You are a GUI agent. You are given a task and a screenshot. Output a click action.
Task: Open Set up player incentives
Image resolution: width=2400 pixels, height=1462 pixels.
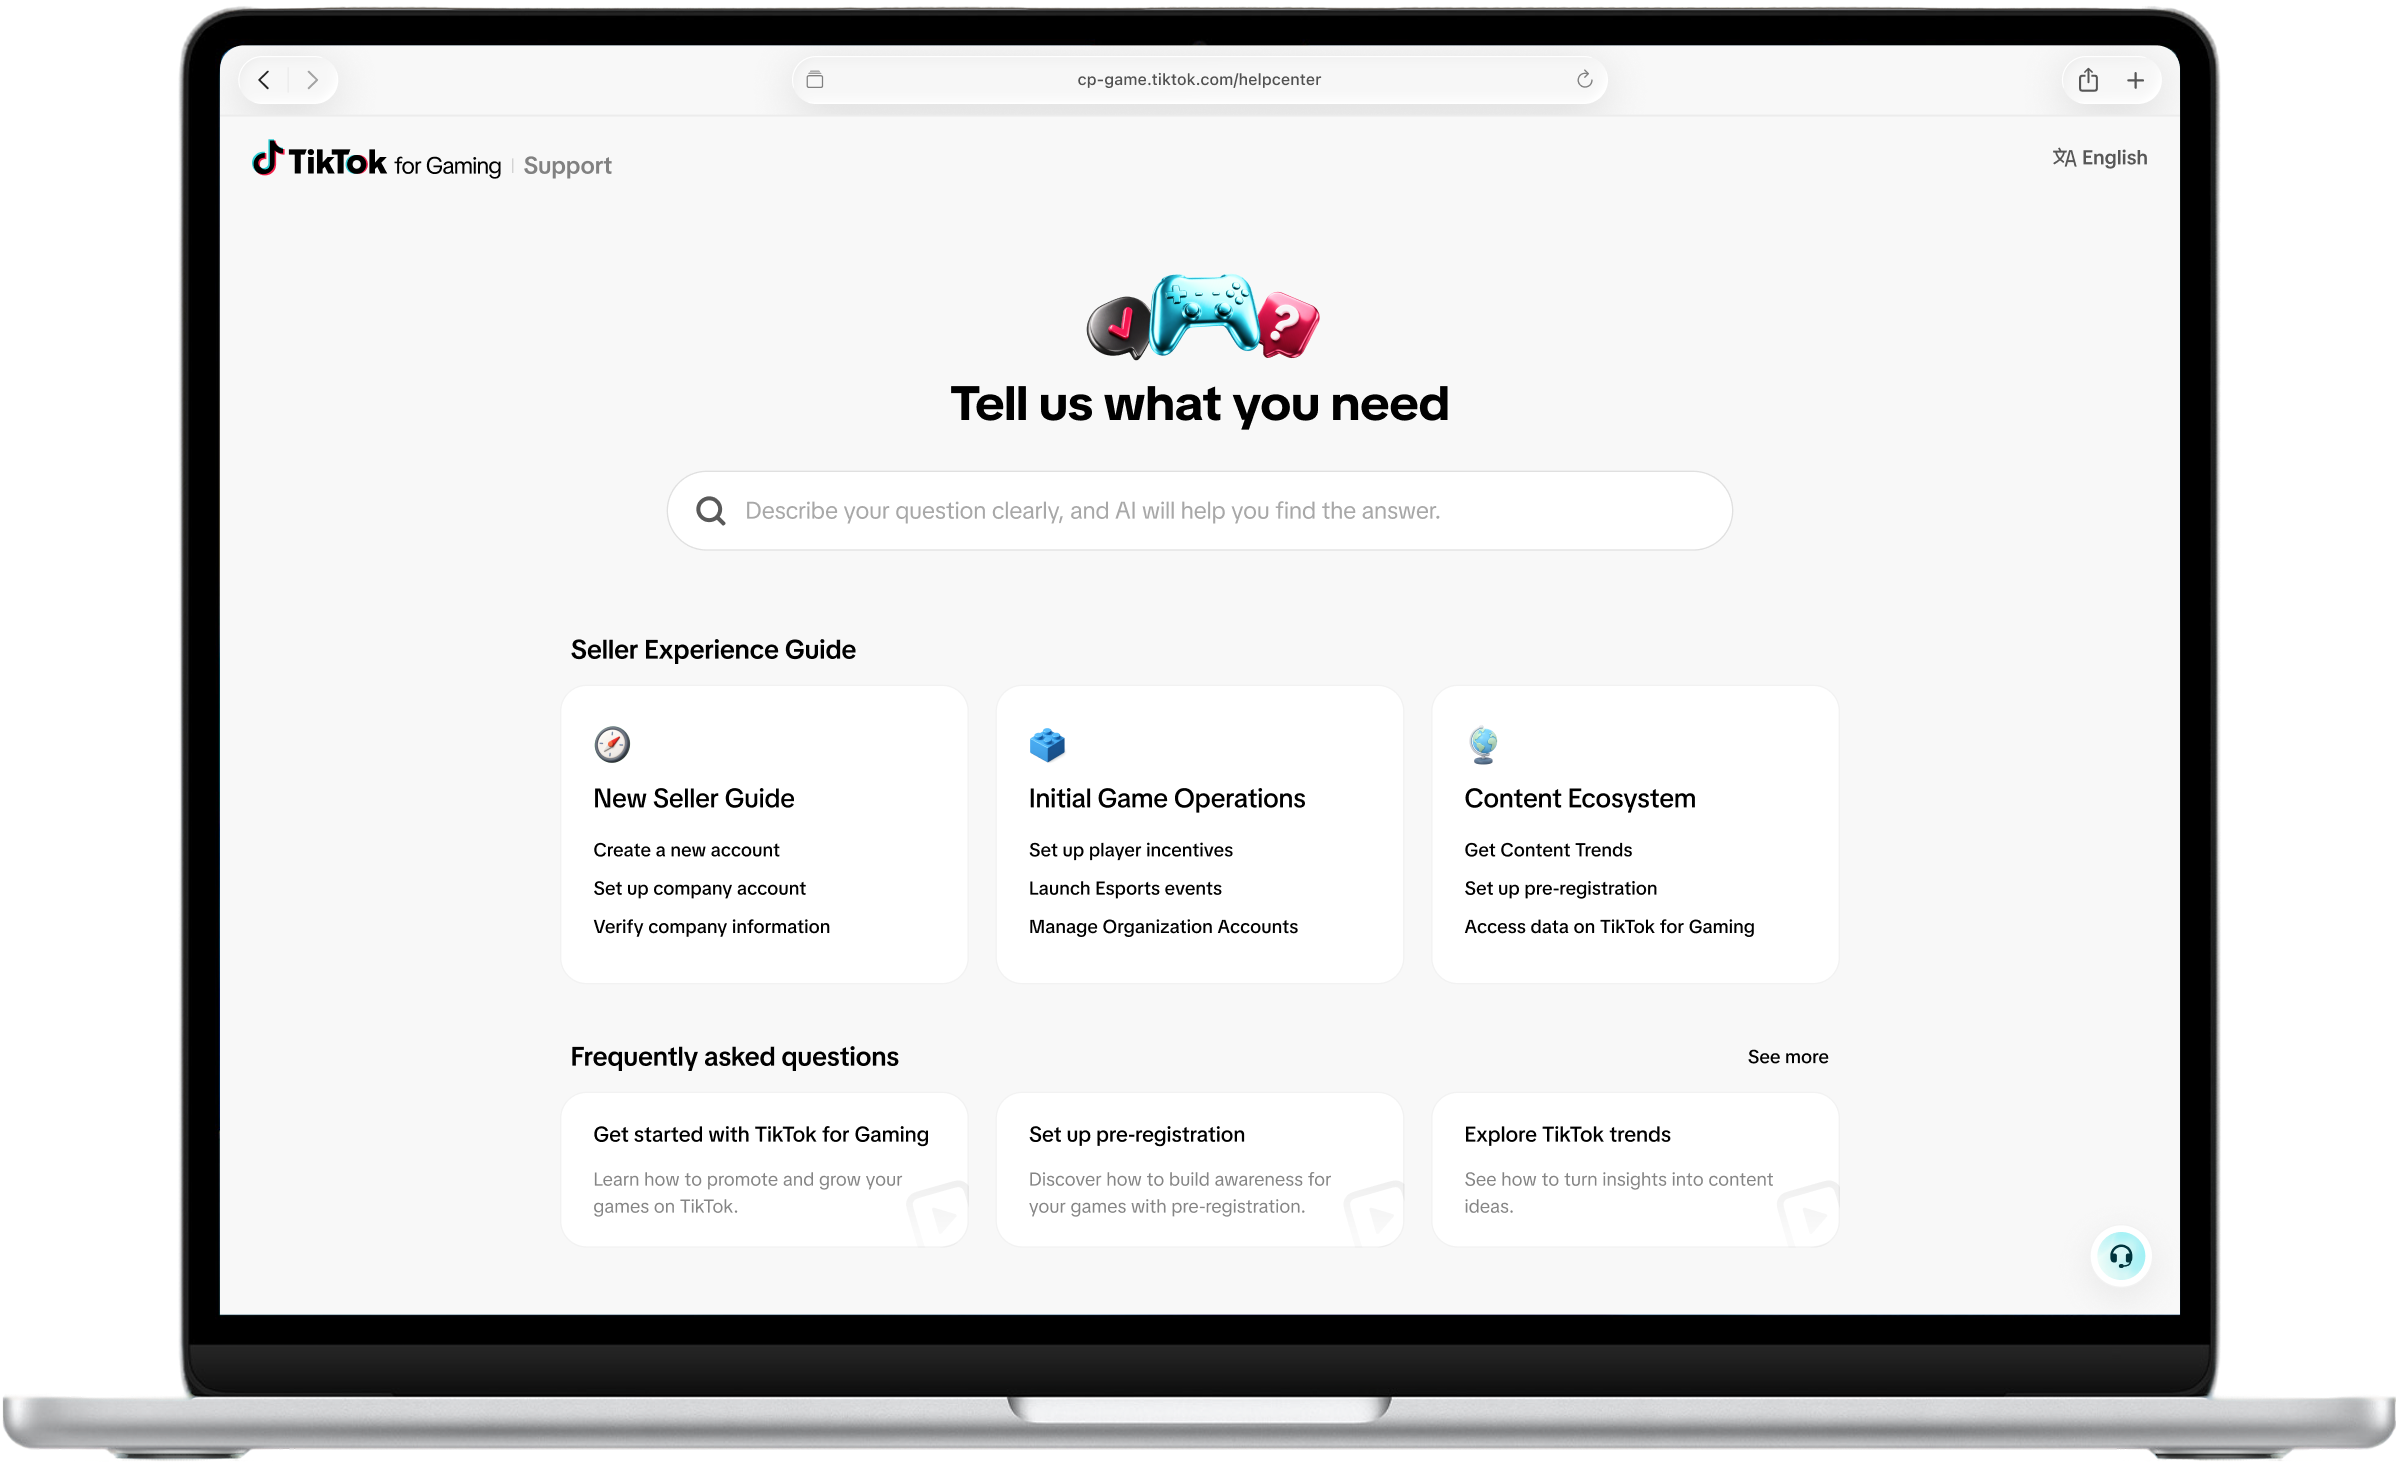click(1131, 850)
